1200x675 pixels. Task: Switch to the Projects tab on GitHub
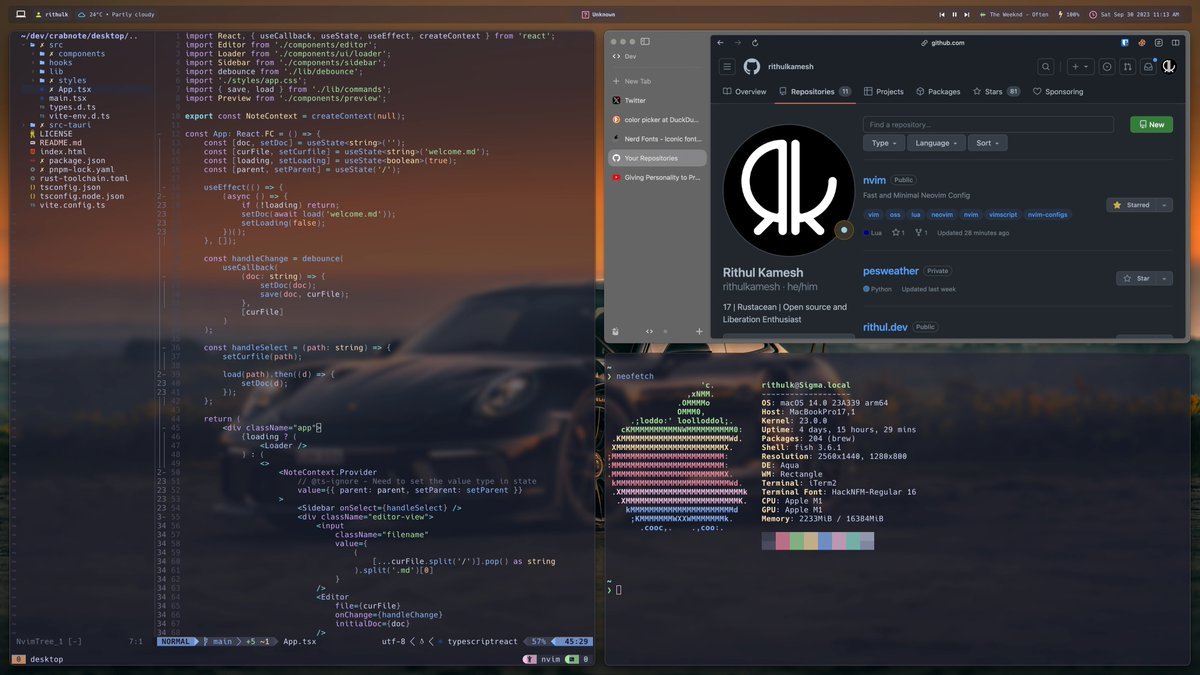(883, 92)
